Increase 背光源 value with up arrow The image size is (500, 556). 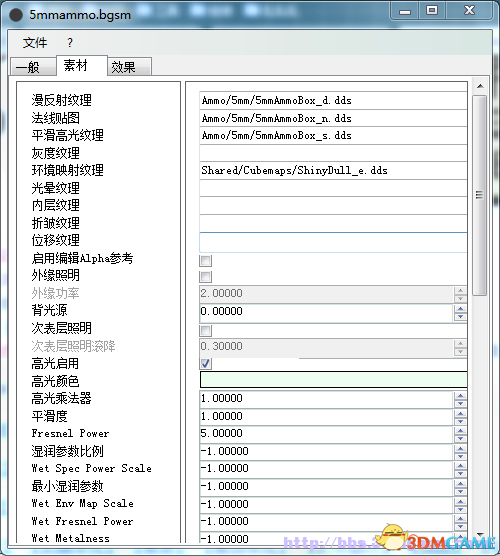(460, 308)
